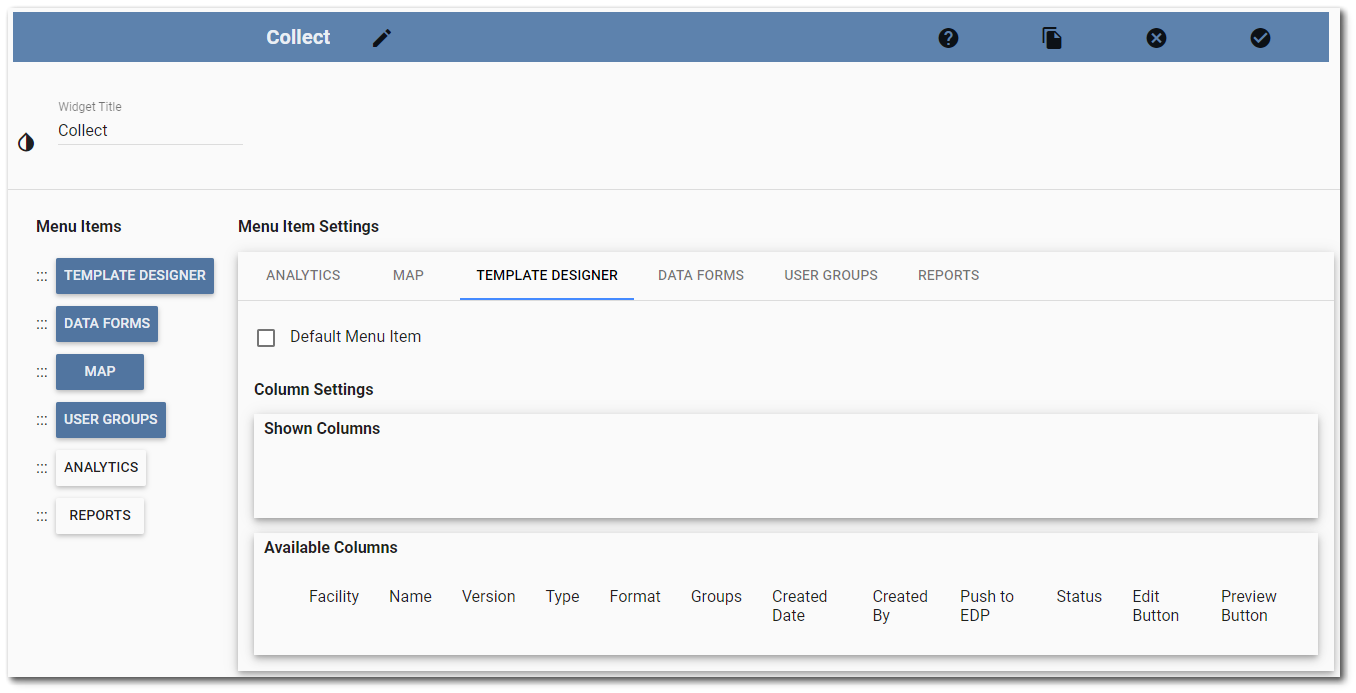Toggle the User Groups menu item button
This screenshot has width=1356, height=693.
coord(110,420)
